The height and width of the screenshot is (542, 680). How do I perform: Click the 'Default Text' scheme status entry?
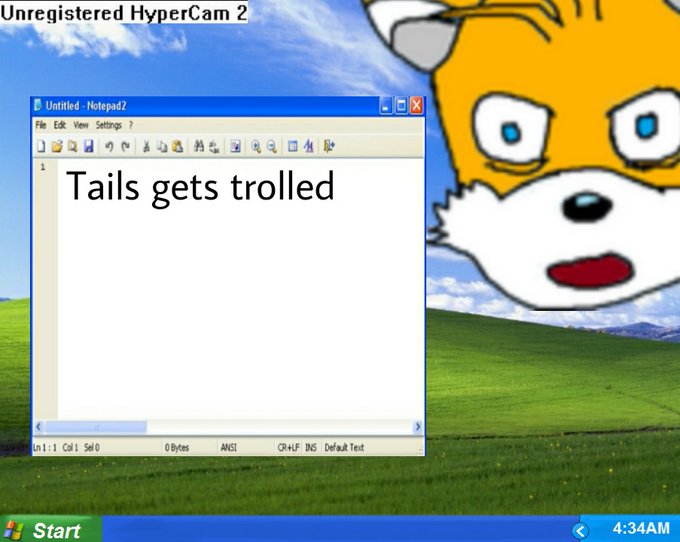pos(344,447)
